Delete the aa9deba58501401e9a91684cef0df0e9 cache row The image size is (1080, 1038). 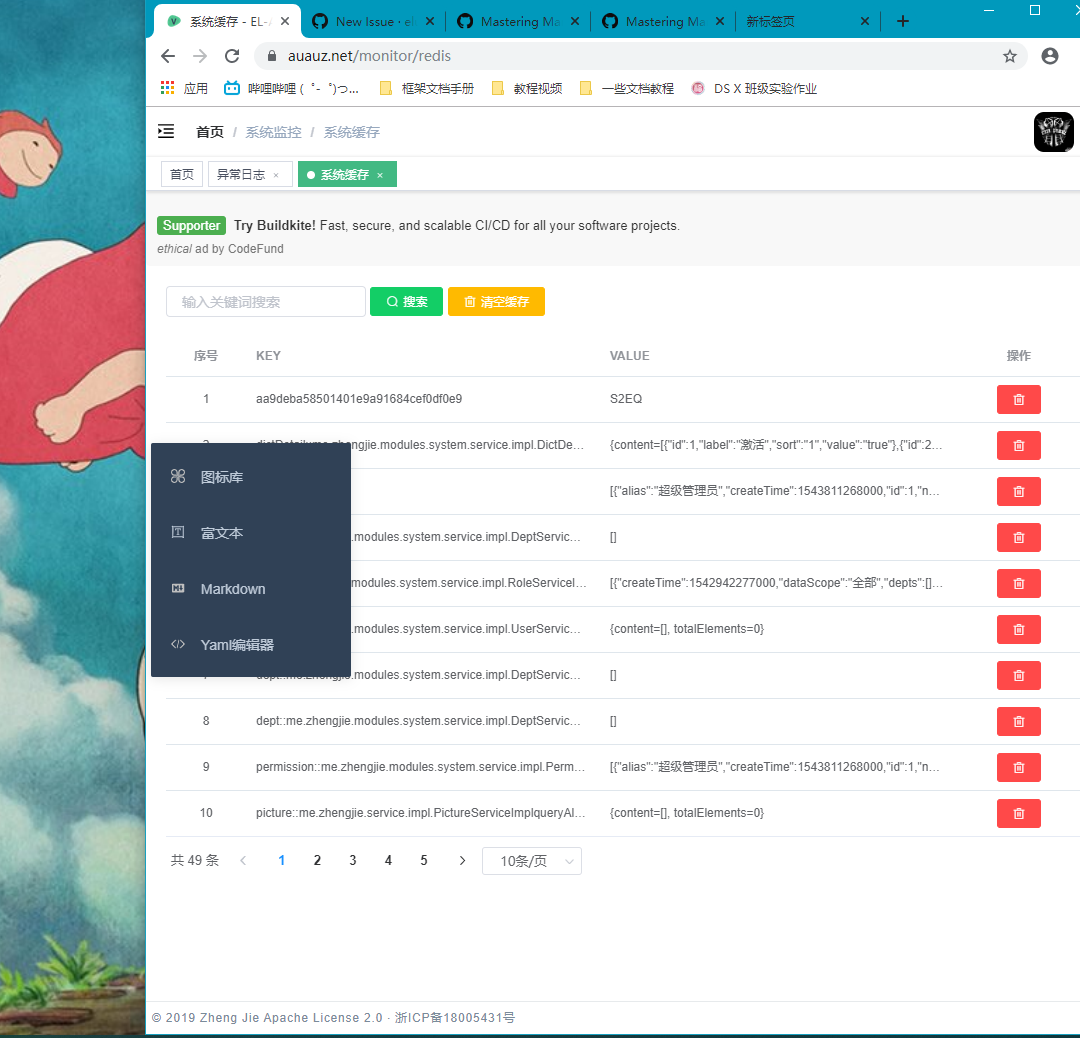click(1018, 399)
